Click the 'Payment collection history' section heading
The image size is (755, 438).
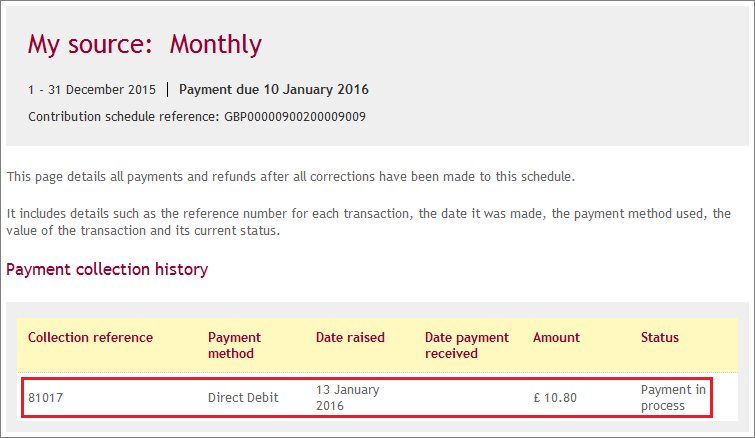pos(107,270)
